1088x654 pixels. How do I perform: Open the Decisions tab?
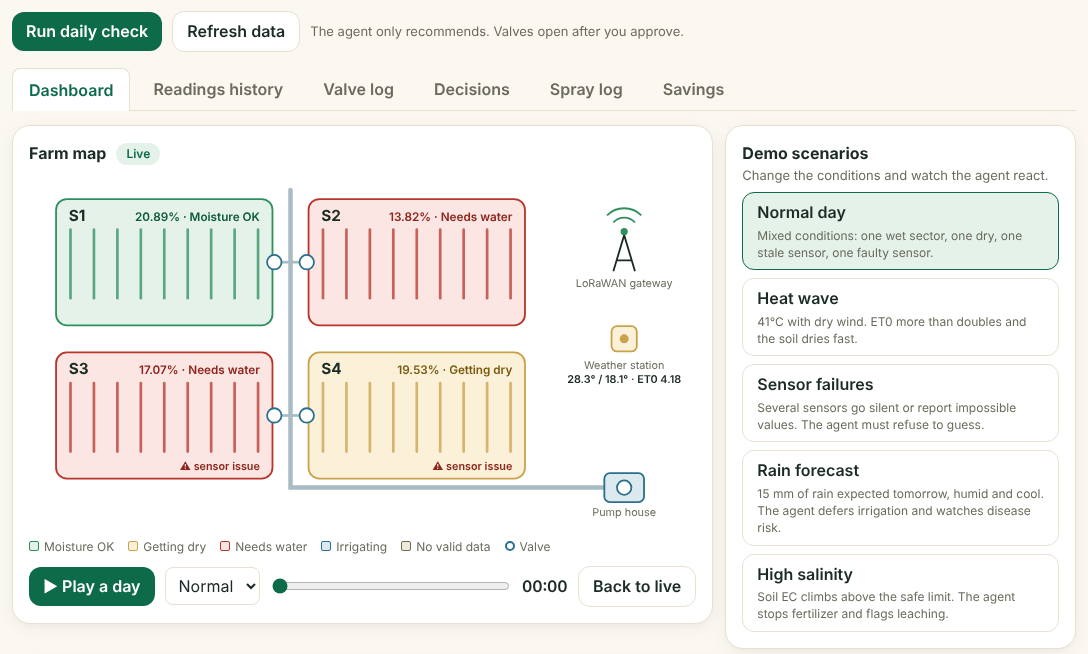pos(471,89)
